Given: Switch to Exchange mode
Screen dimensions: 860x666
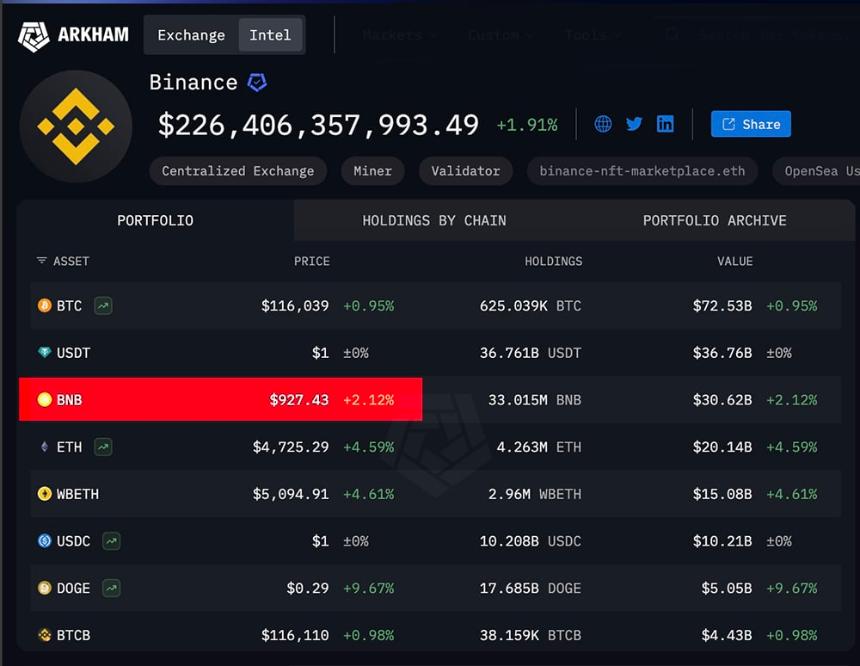Looking at the screenshot, I should [x=191, y=35].
